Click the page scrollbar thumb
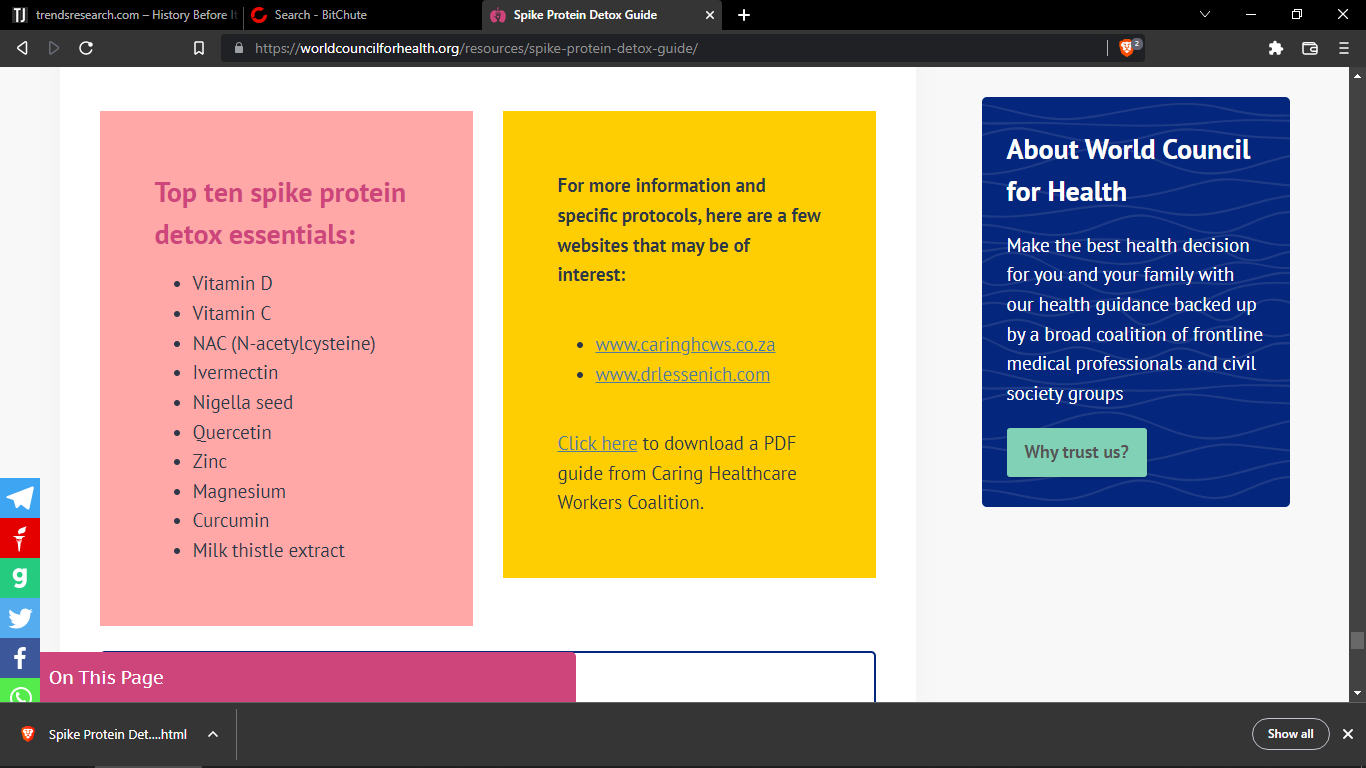The height and width of the screenshot is (768, 1366). coord(1357,640)
